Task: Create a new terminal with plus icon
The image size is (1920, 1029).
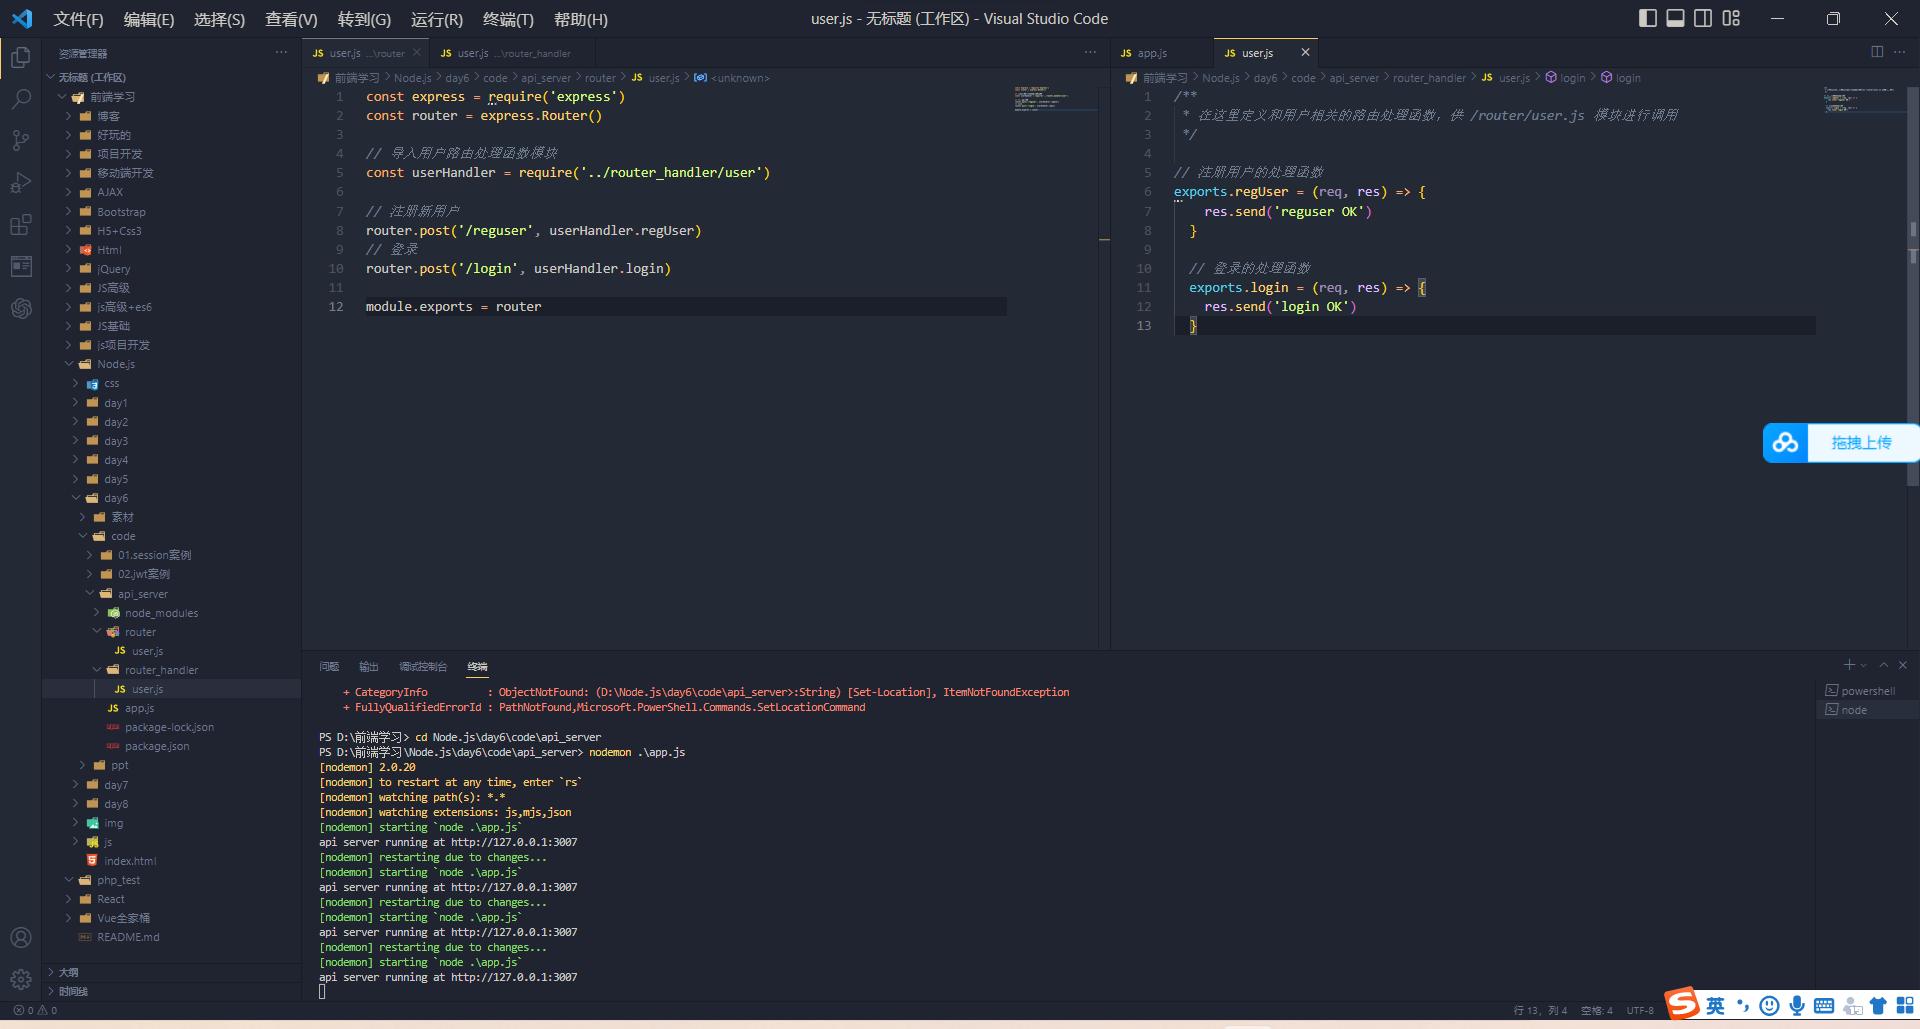Action: pyautogui.click(x=1849, y=665)
